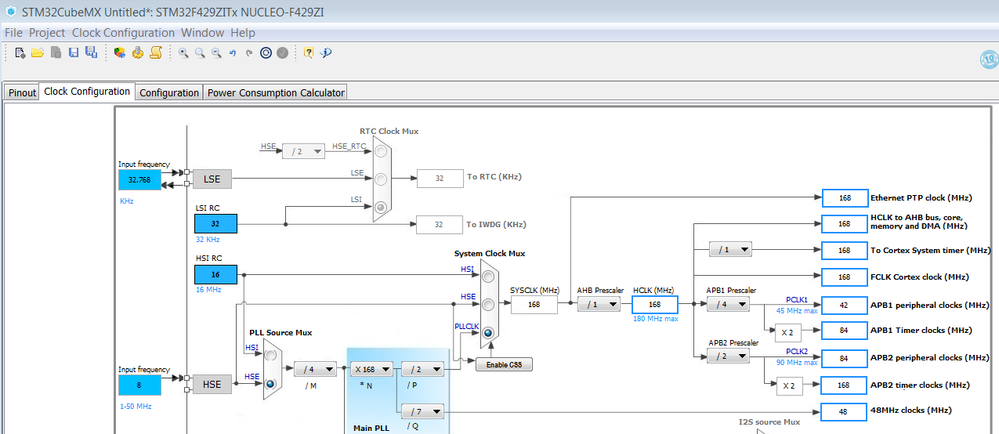This screenshot has height=434, width=999.
Task: Select HSI in the System Clock Mux
Action: (x=488, y=277)
